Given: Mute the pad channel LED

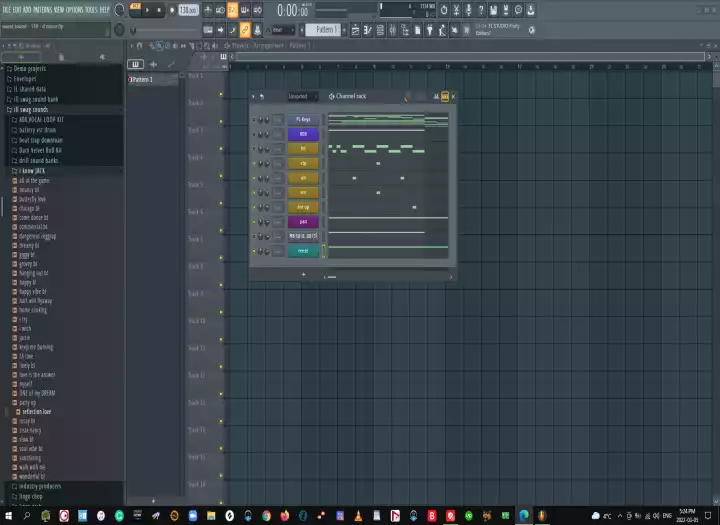Looking at the screenshot, I should pyautogui.click(x=254, y=222).
